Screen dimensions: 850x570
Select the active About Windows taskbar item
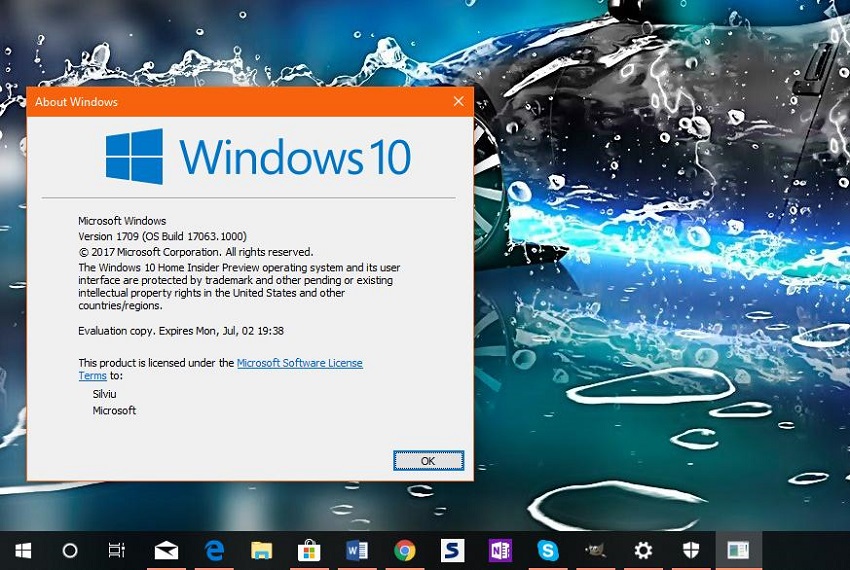(738, 550)
